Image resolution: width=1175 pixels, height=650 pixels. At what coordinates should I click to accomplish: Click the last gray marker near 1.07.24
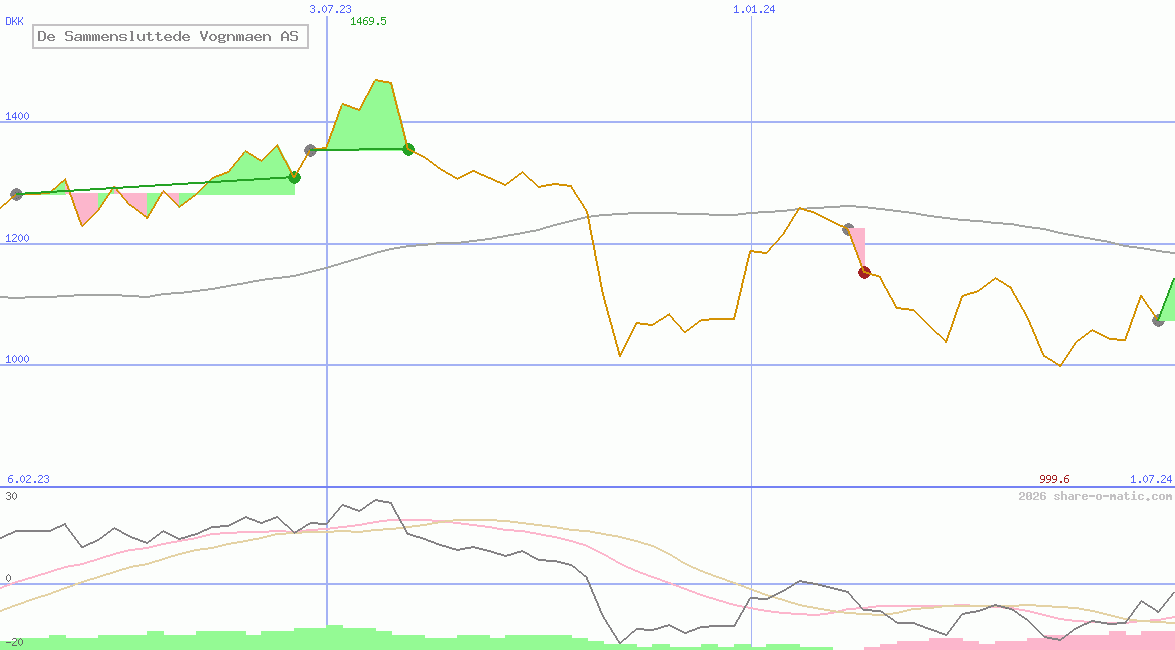pyautogui.click(x=1158, y=320)
